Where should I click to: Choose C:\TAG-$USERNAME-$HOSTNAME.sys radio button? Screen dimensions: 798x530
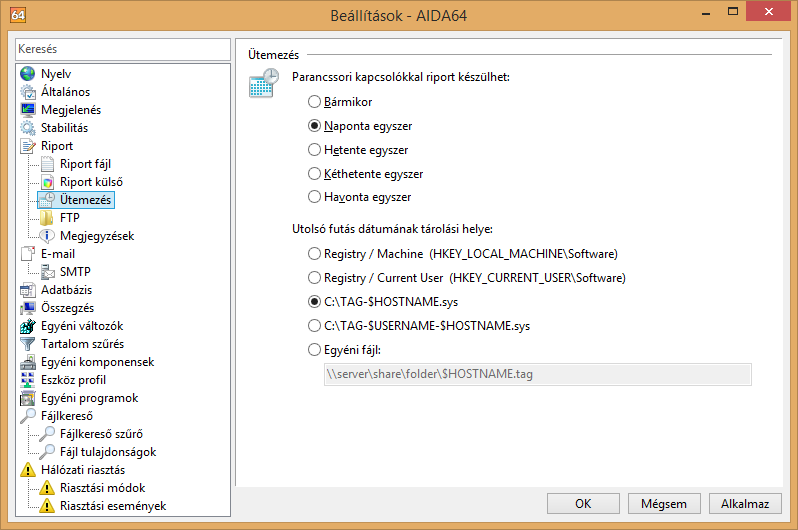click(315, 325)
